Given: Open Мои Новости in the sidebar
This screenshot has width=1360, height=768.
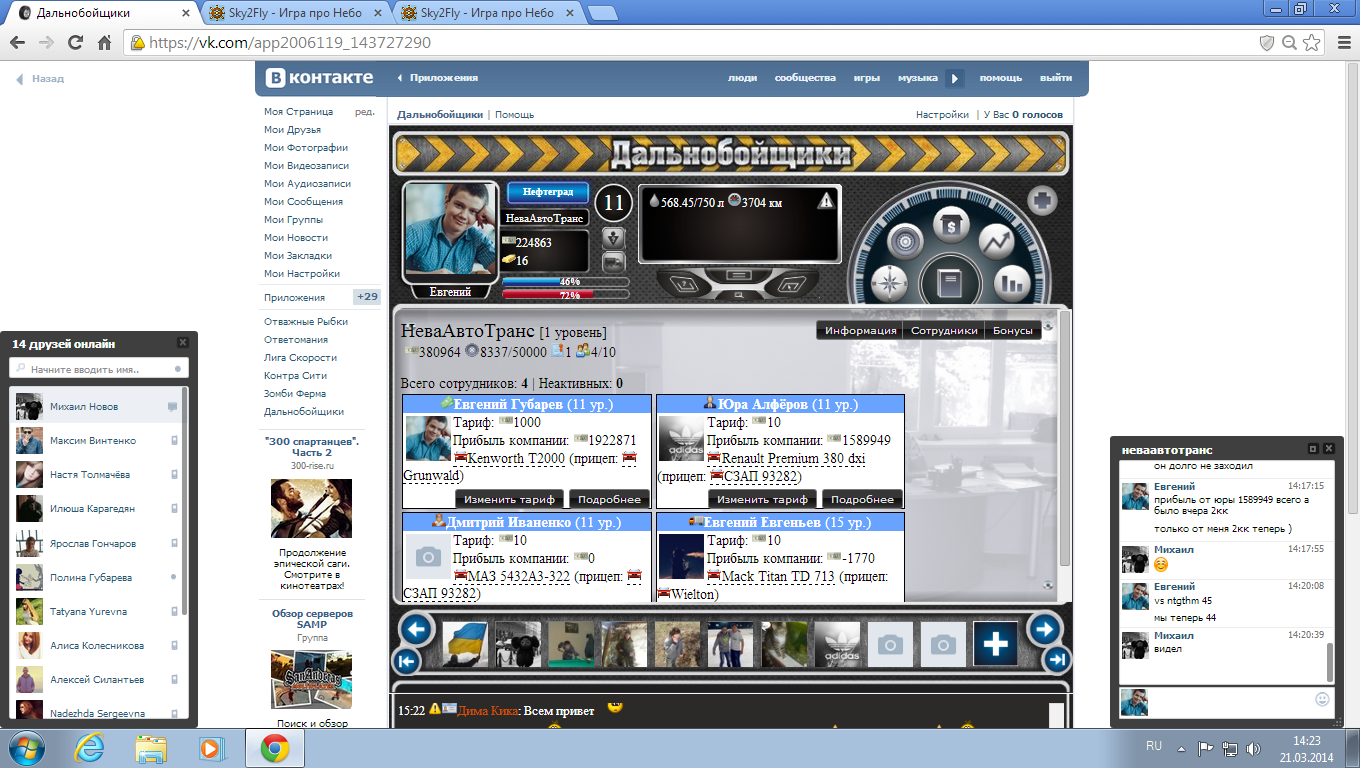Looking at the screenshot, I should (x=296, y=237).
